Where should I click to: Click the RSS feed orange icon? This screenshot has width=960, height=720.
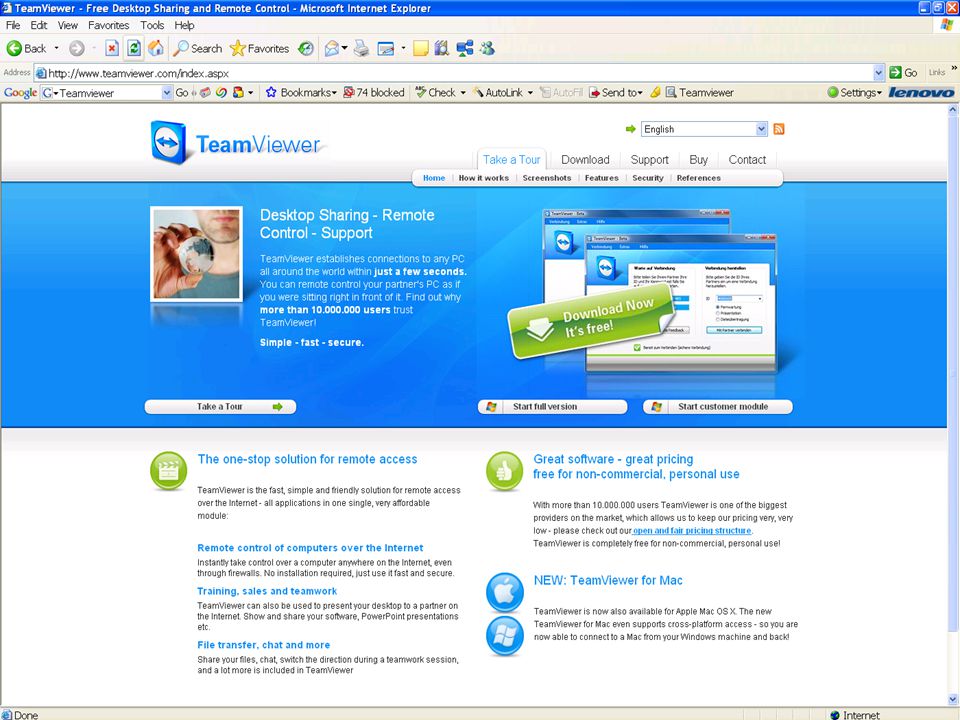[x=779, y=129]
